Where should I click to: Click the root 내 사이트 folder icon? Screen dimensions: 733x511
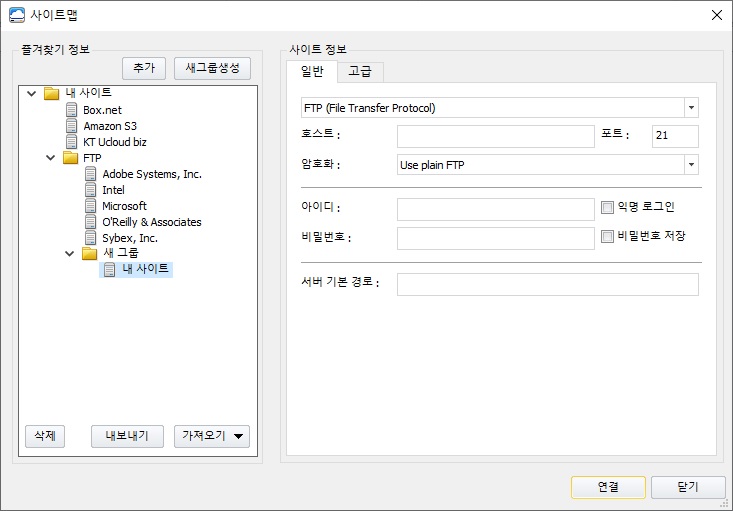(x=51, y=94)
